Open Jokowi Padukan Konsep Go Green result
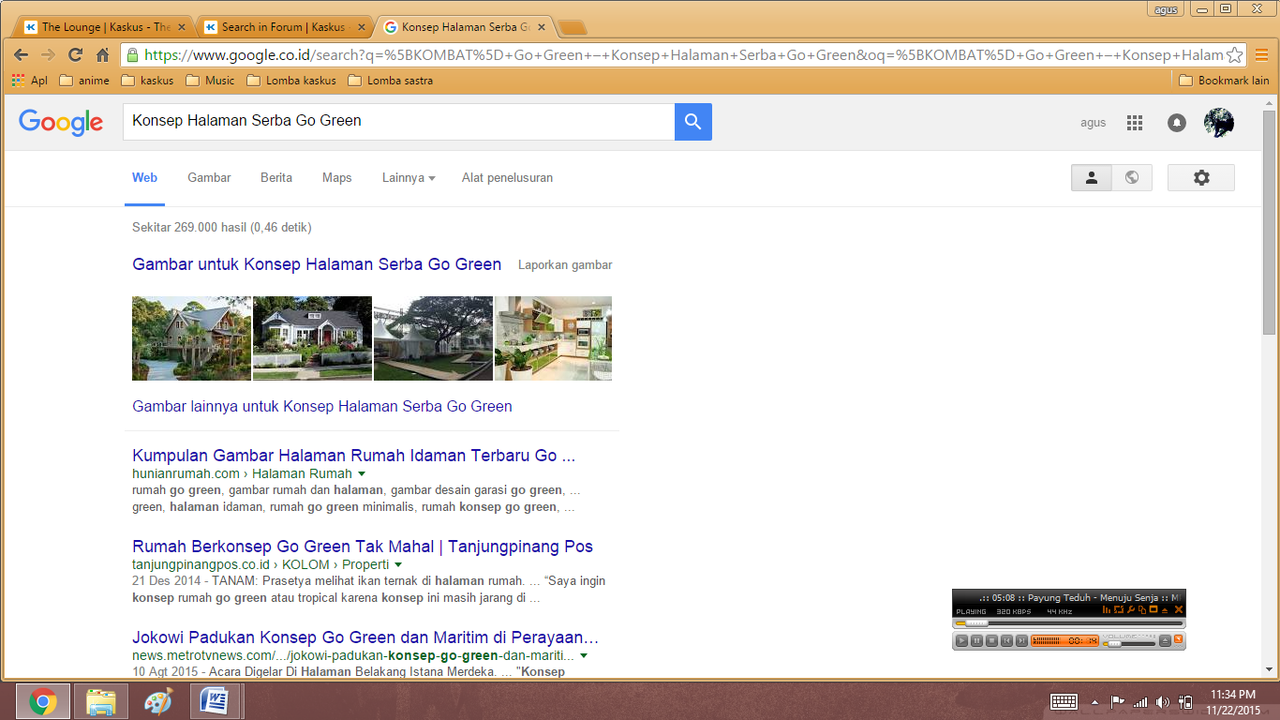1280x720 pixels. pos(365,638)
